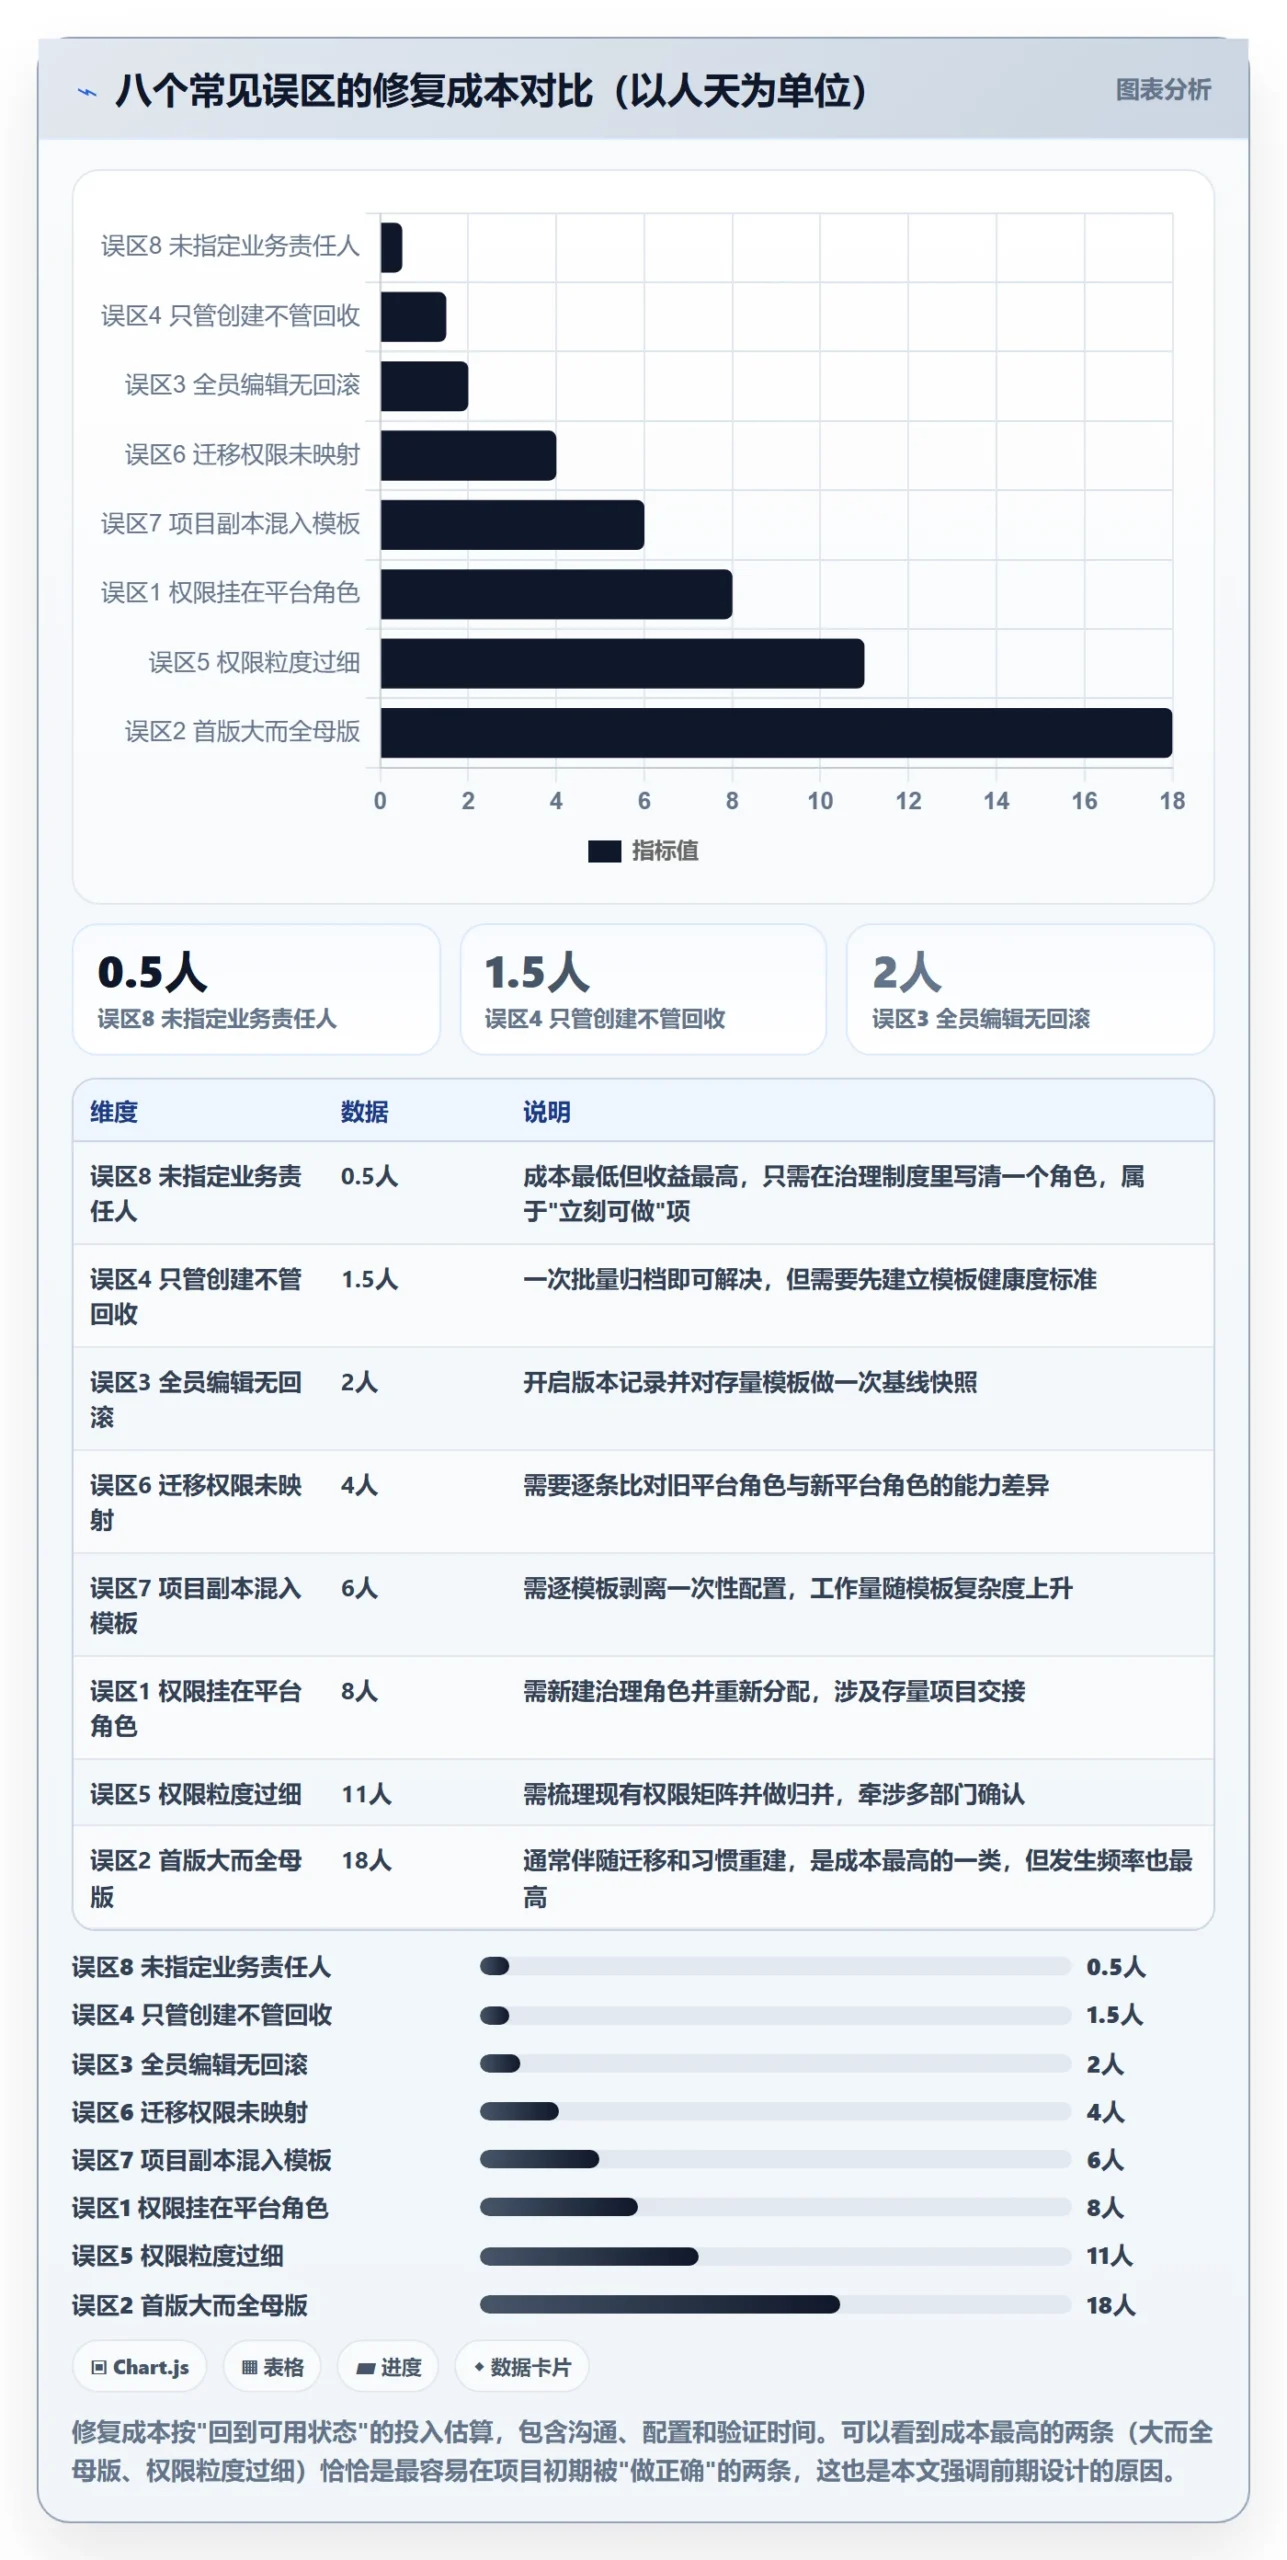Click the 误区2 progress bar showing 18人
This screenshot has height=2560, width=1287.
tap(775, 2304)
